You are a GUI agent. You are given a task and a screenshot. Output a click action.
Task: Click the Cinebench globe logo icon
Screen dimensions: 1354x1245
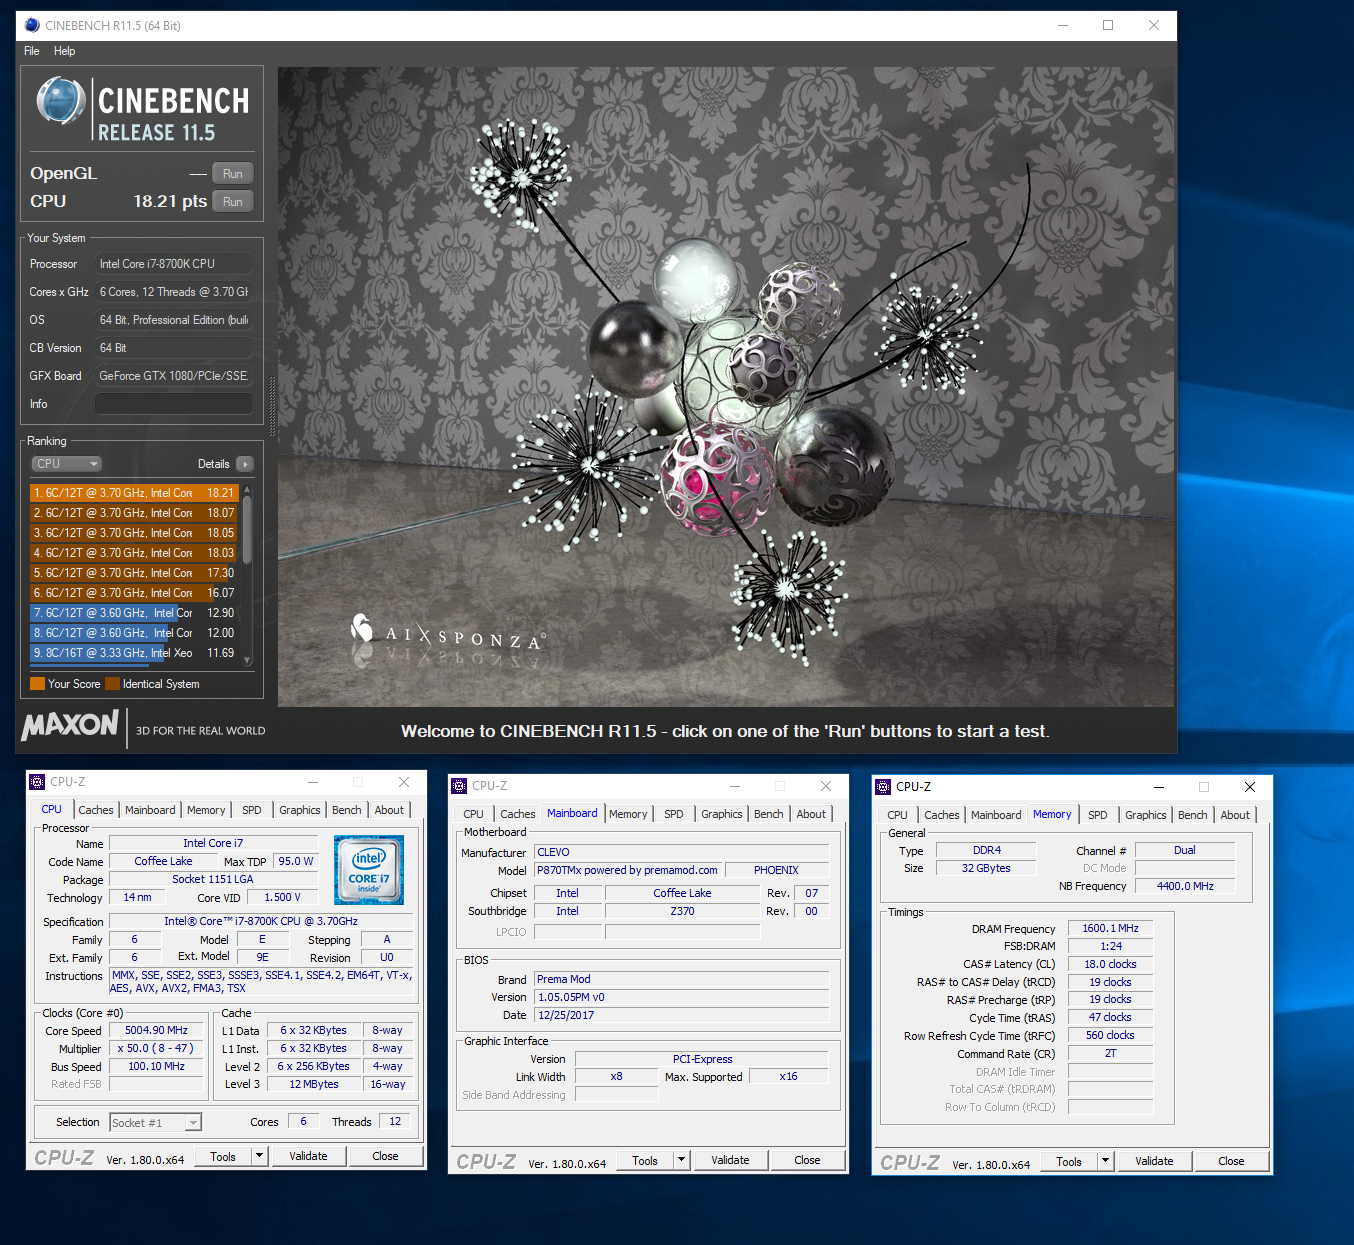[60, 101]
